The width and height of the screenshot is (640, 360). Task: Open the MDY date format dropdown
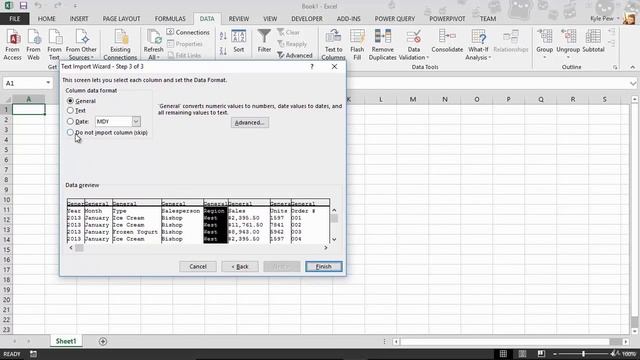(136, 121)
